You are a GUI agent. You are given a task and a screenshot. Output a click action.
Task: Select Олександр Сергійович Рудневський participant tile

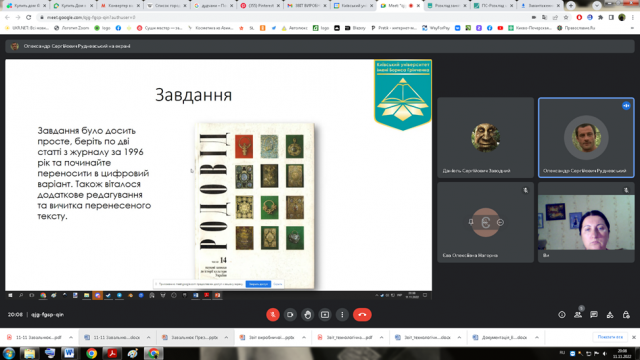(x=586, y=138)
